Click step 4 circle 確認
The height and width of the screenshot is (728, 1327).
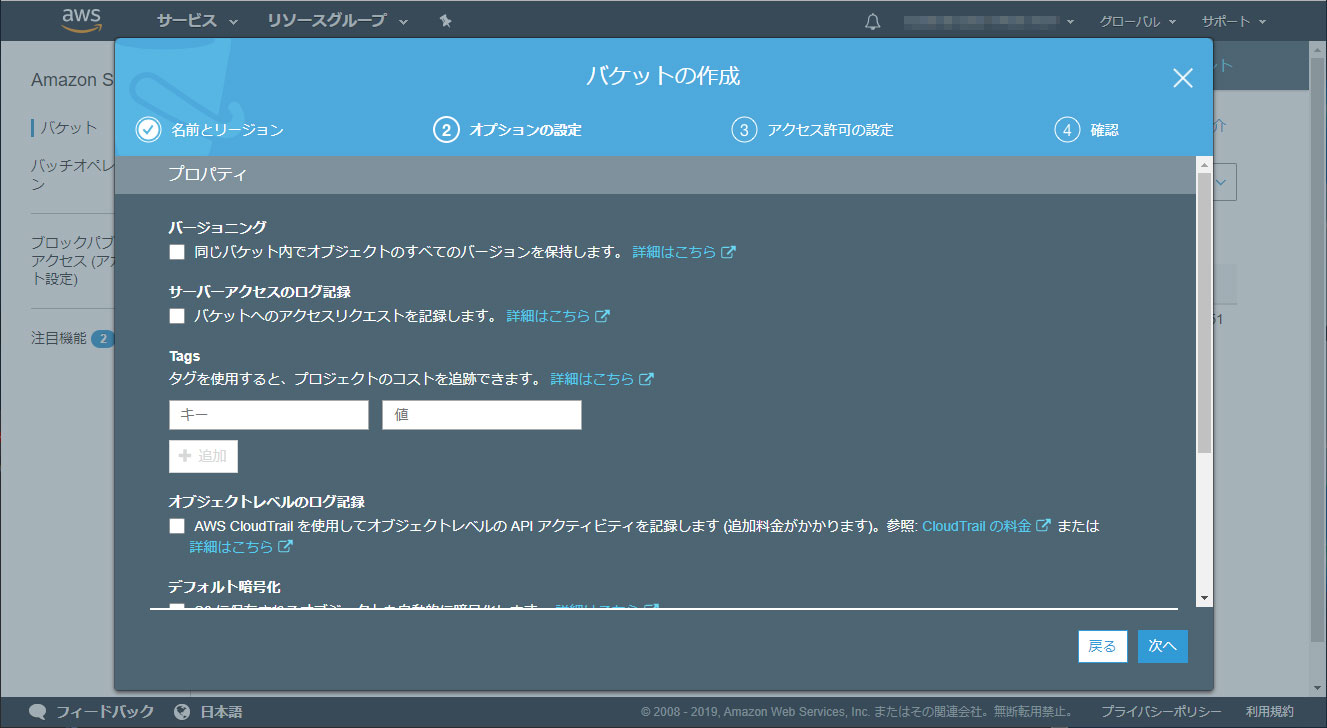(1067, 130)
